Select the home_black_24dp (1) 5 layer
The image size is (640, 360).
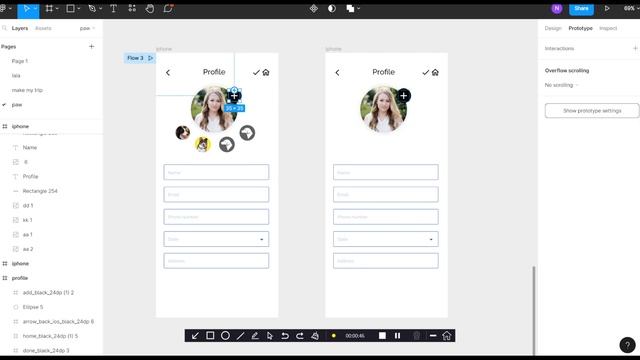pos(50,336)
